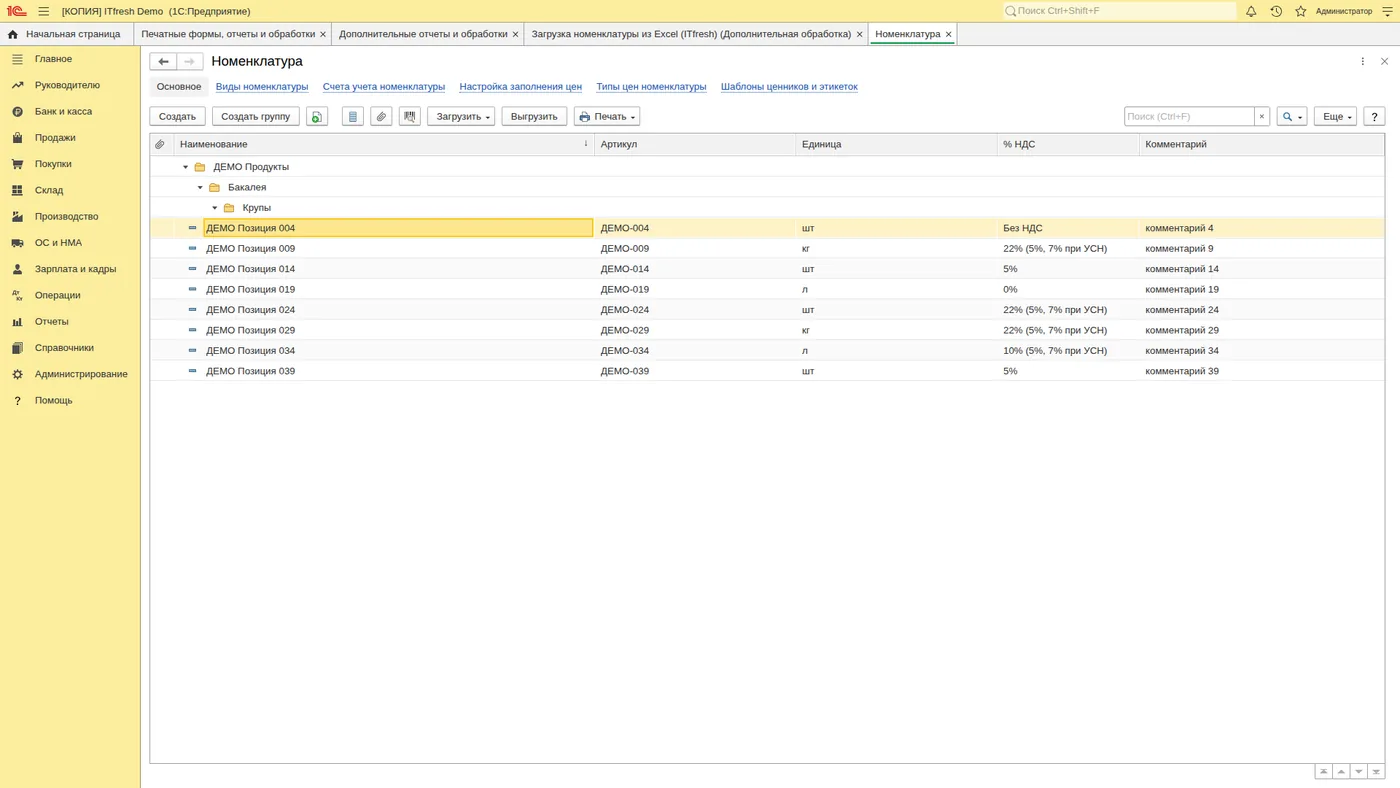Jump to list end with bottom arrow
The image size is (1400, 788).
(x=1376, y=772)
